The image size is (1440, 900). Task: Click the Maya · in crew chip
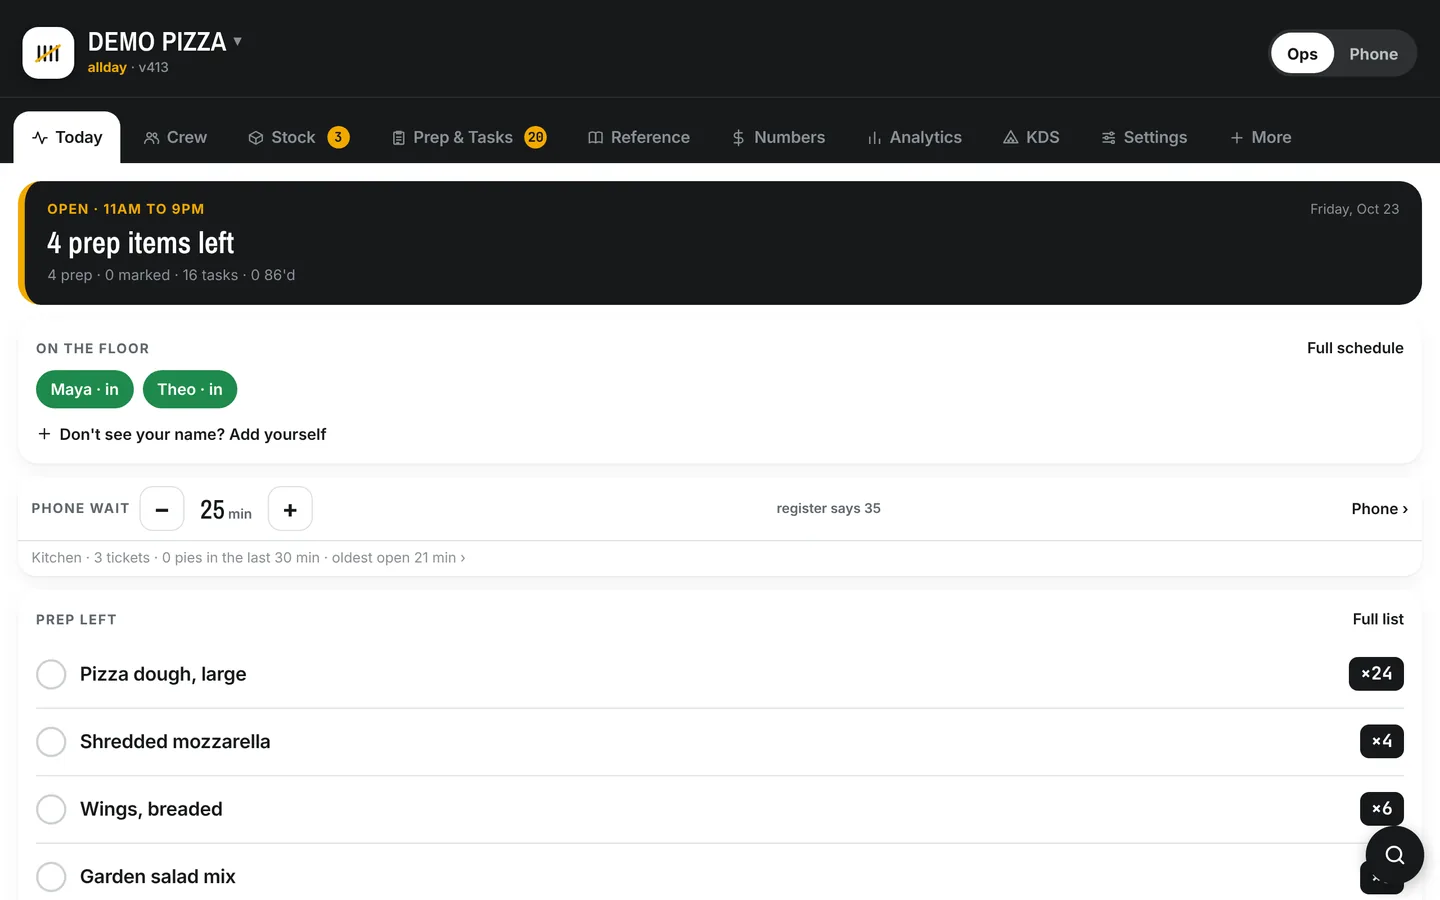click(x=85, y=389)
